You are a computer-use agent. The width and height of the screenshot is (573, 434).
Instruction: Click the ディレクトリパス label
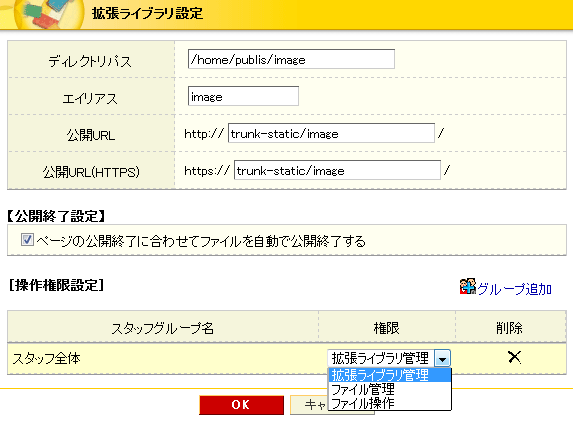click(90, 61)
